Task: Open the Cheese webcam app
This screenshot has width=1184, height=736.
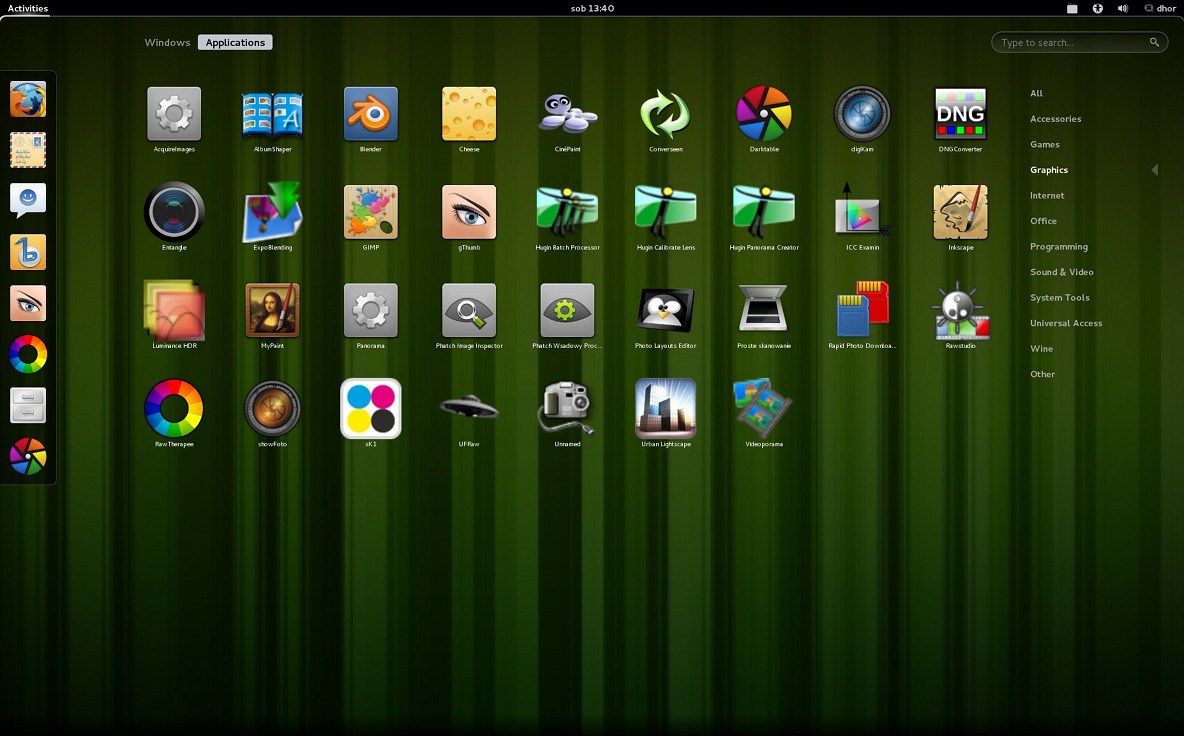Action: [469, 114]
